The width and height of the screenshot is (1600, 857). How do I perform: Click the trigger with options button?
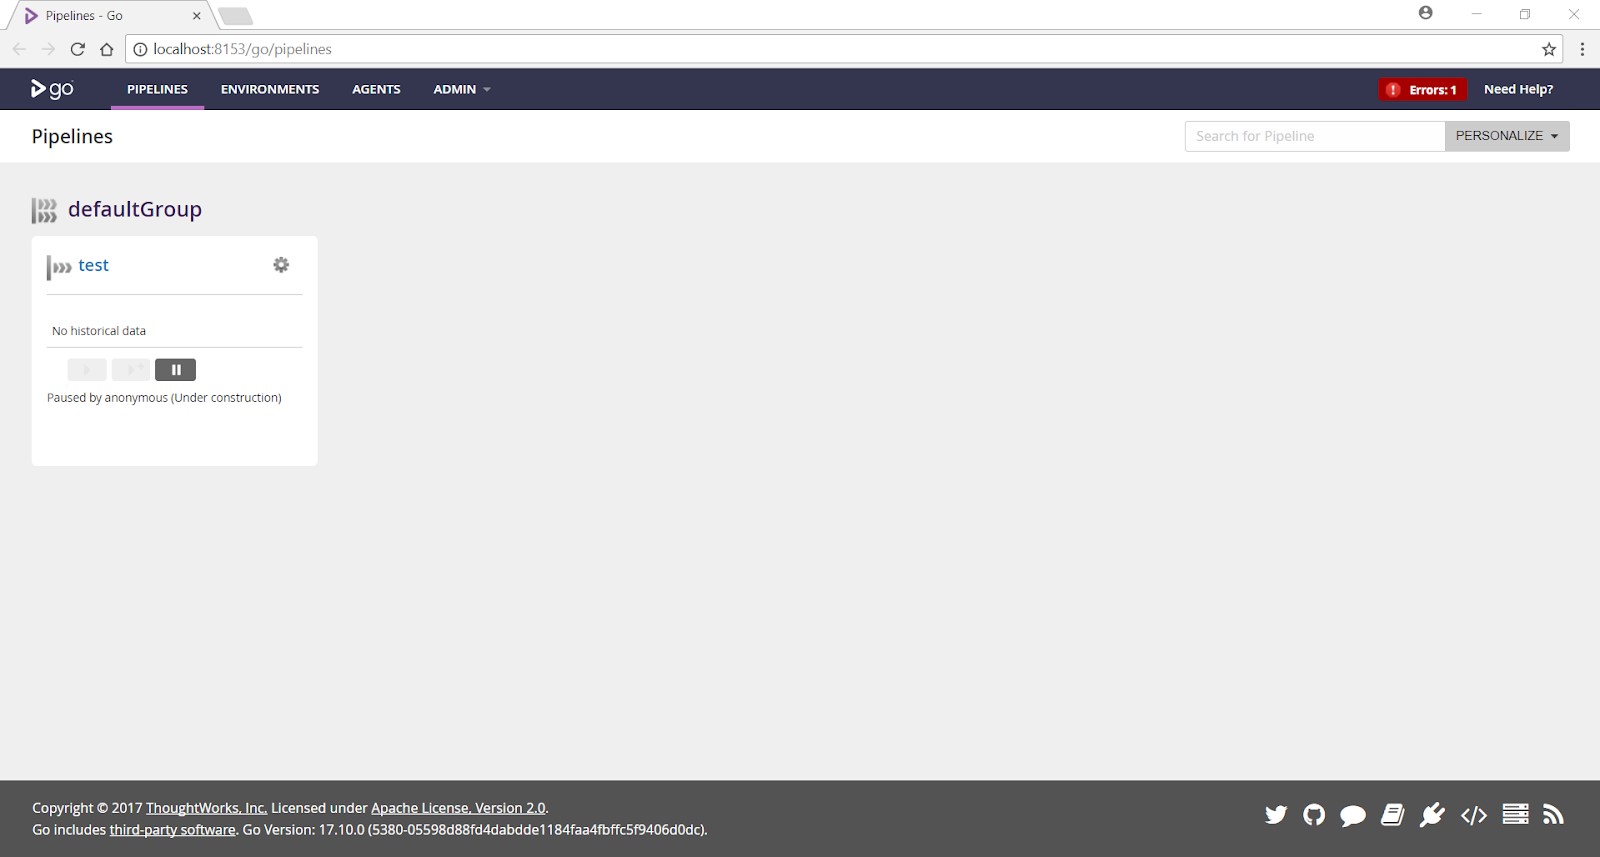pyautogui.click(x=131, y=370)
